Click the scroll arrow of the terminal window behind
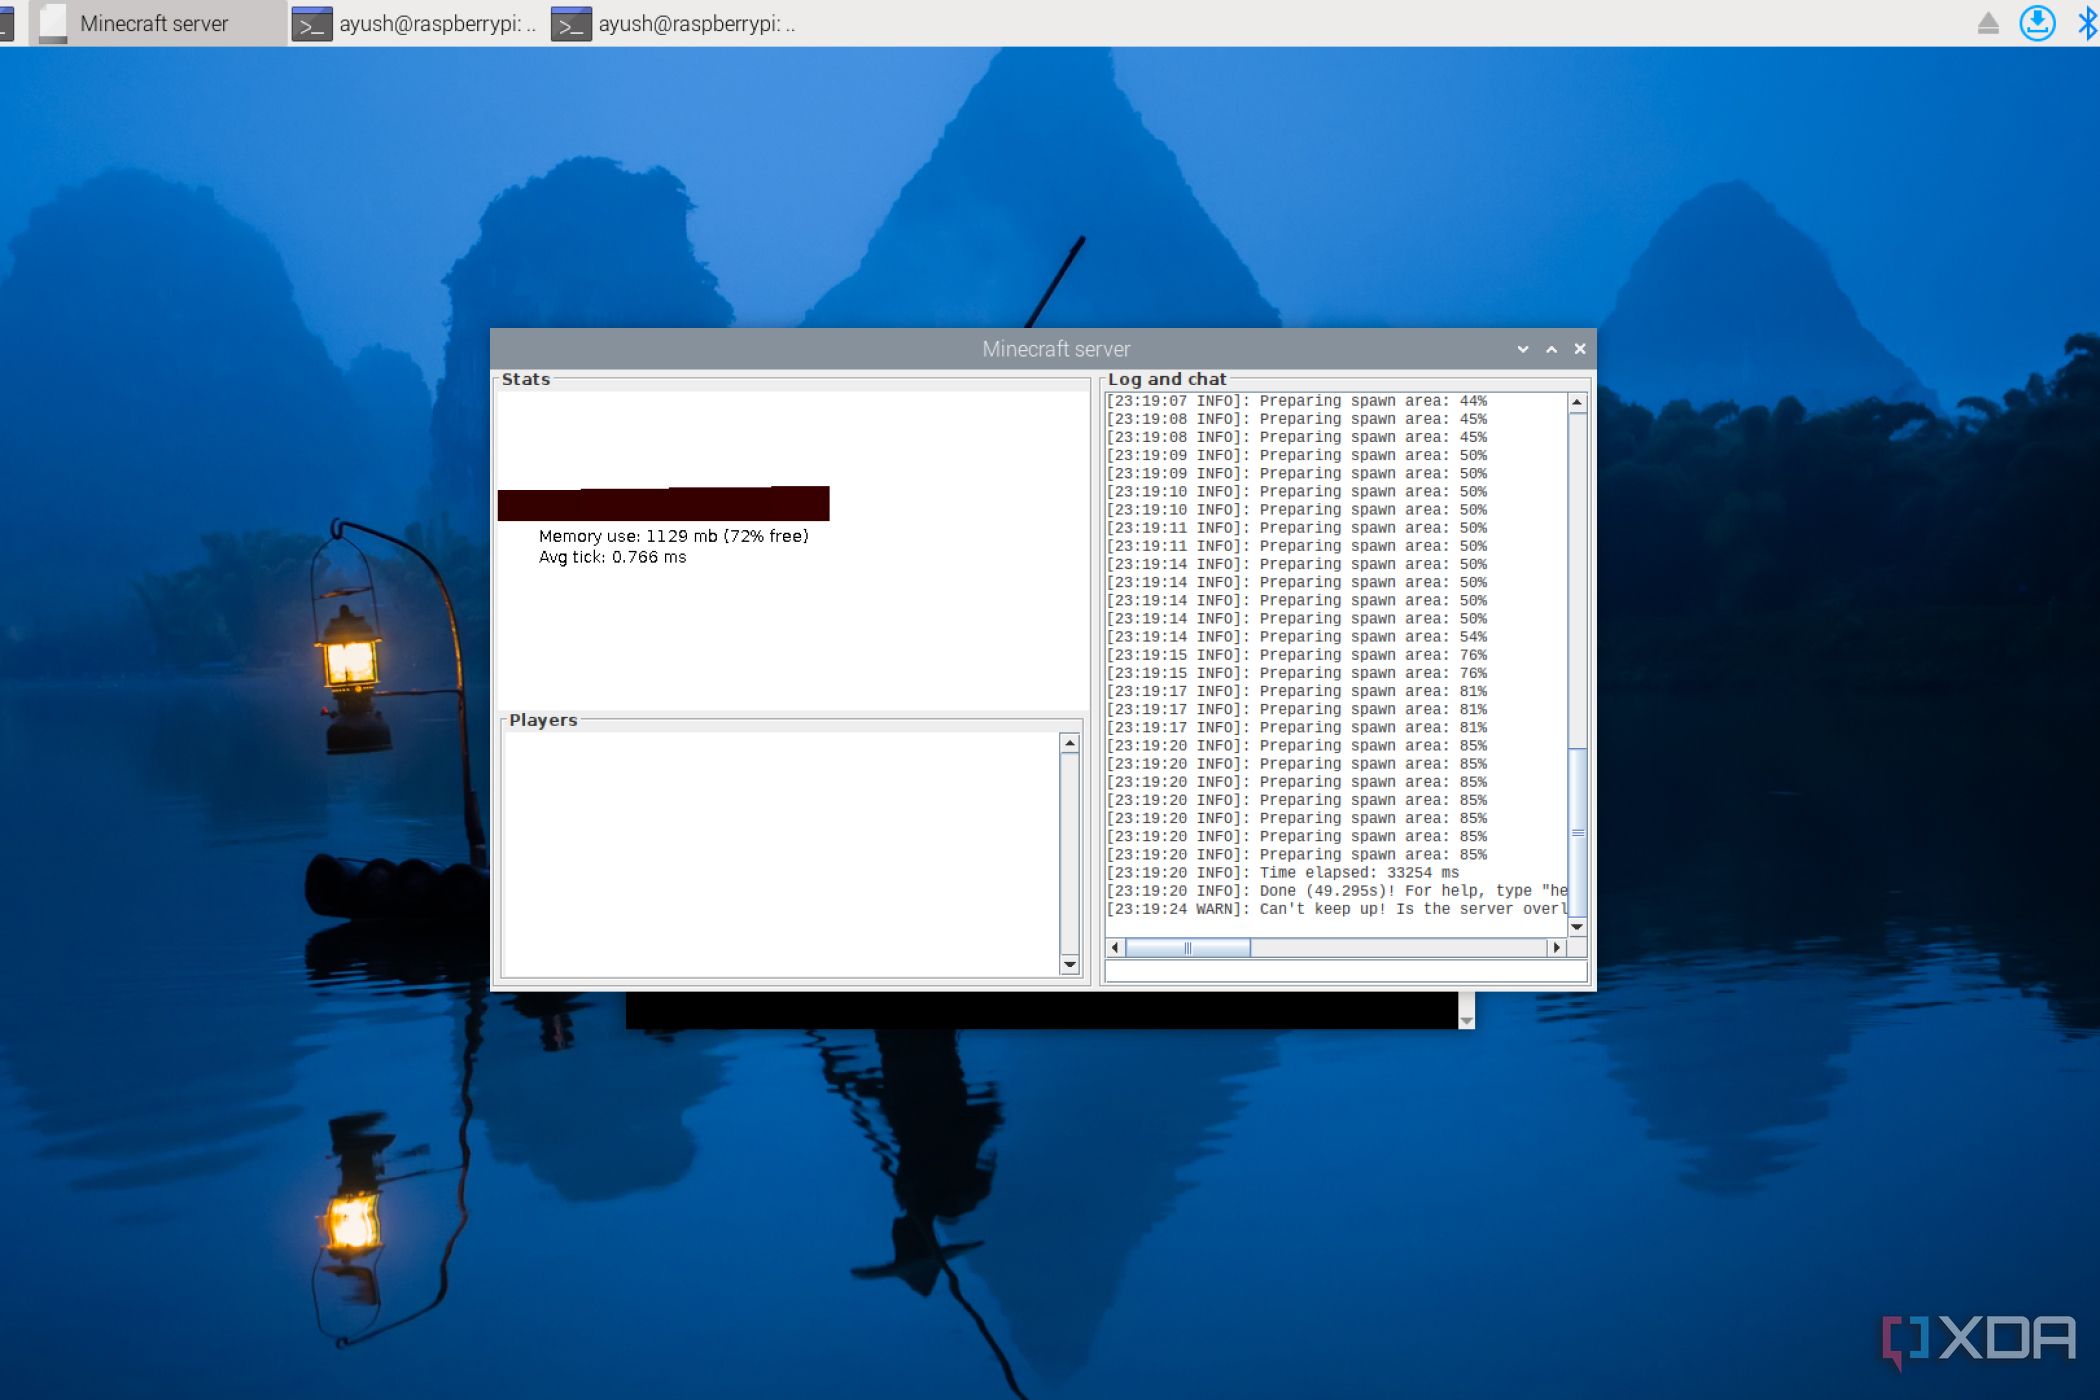 tap(1466, 1020)
